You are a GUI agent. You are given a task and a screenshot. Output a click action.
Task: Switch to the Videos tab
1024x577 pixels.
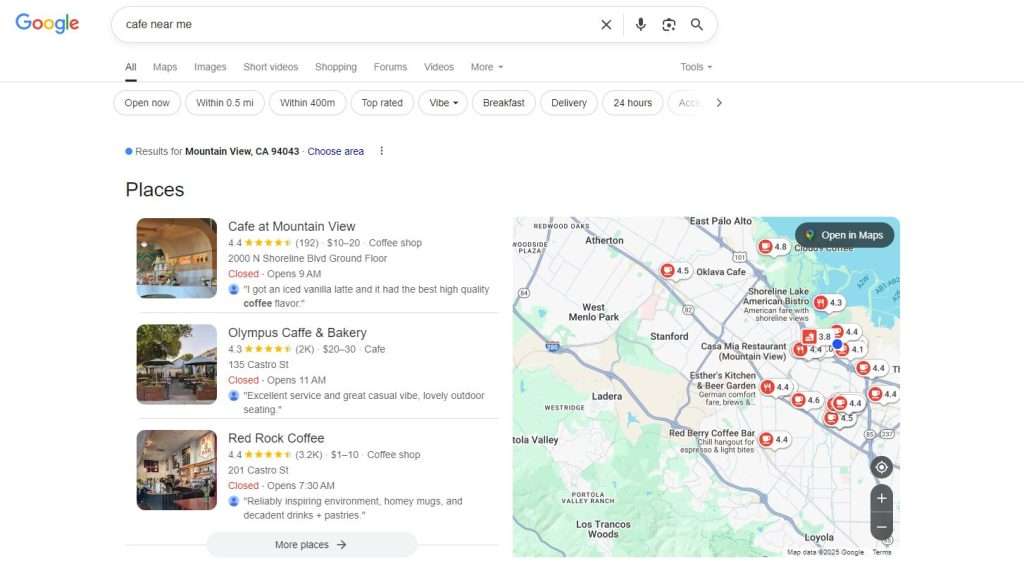pos(438,67)
